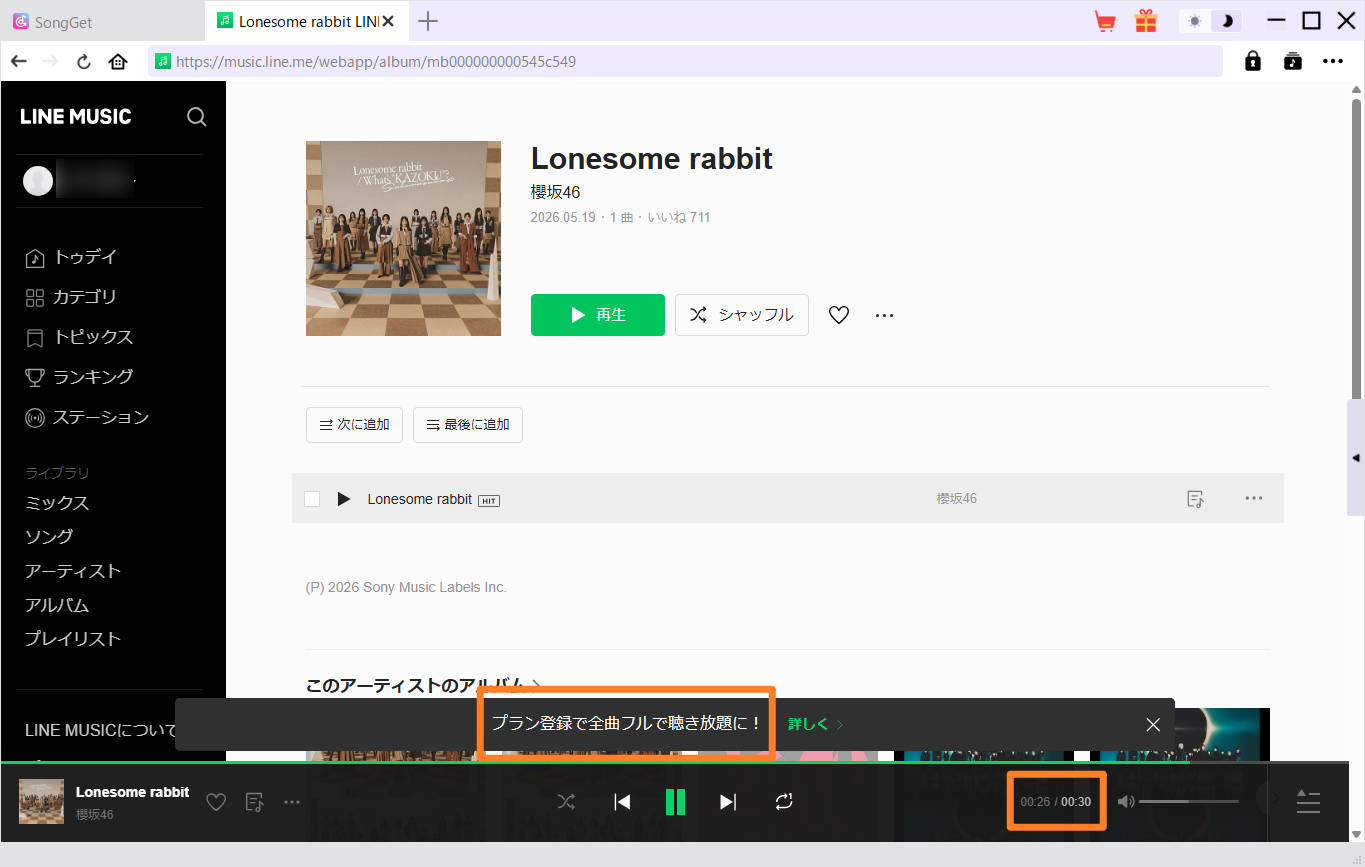Viewport: 1365px width, 867px height.
Task: Click the シャッフル button
Action: [x=742, y=315]
